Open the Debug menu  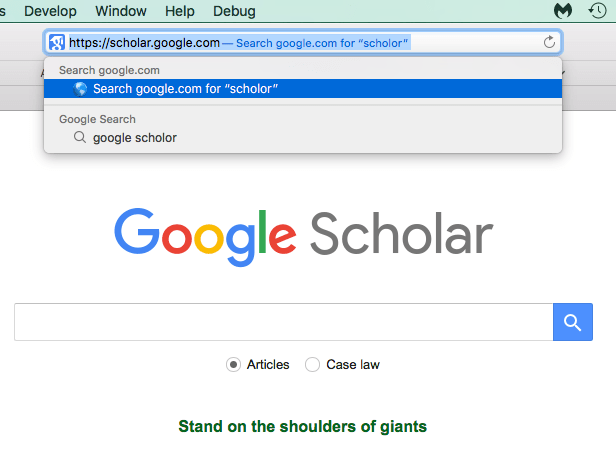tap(234, 11)
